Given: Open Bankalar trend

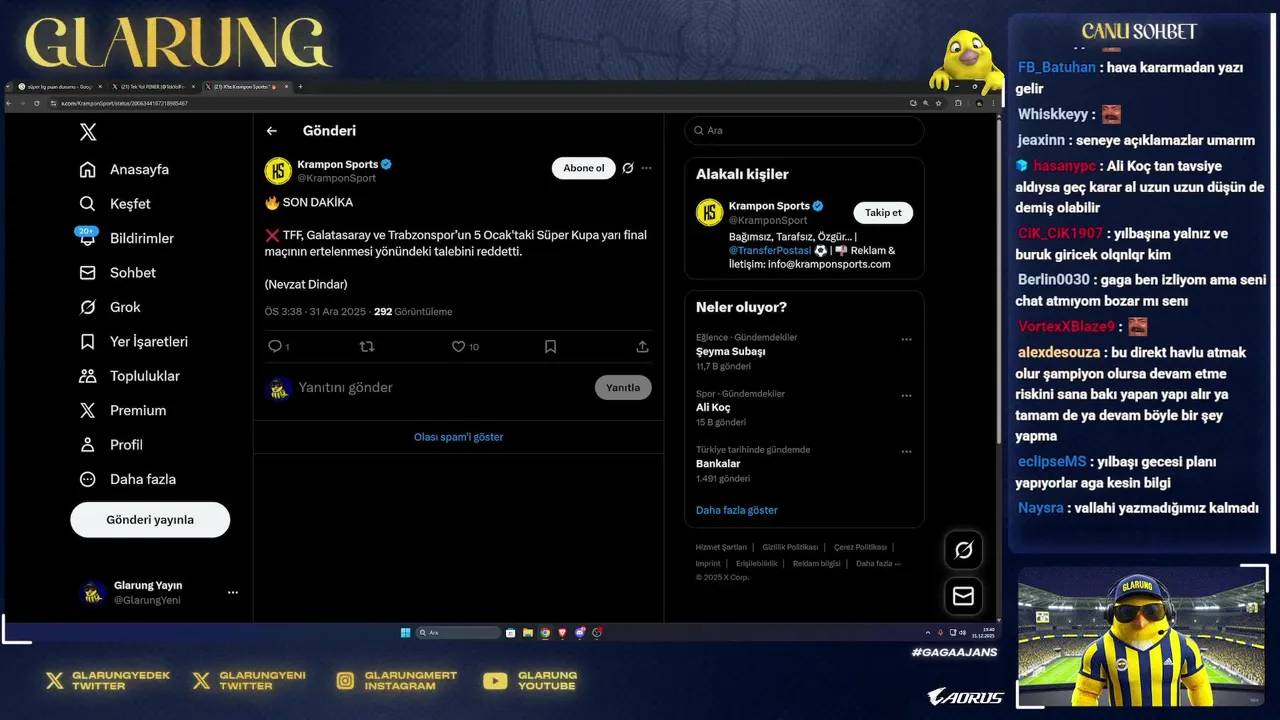Looking at the screenshot, I should pyautogui.click(x=718, y=464).
